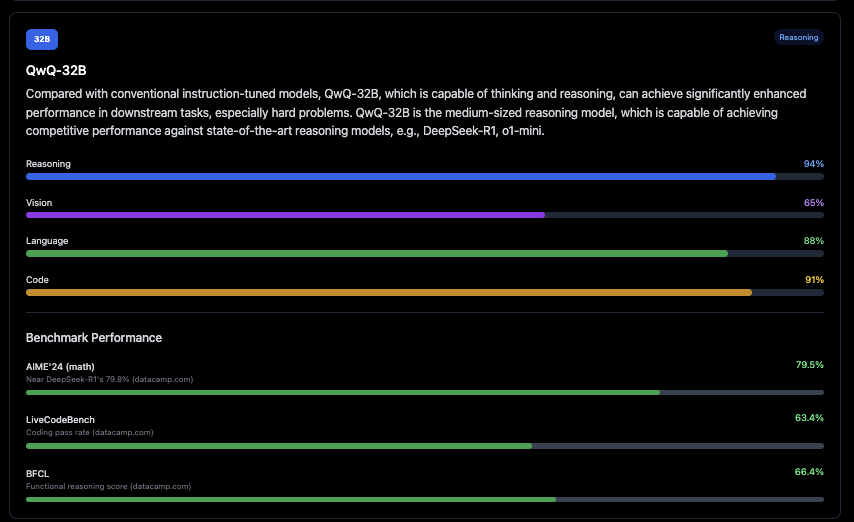Click the blue 32B size badge

tap(42, 39)
